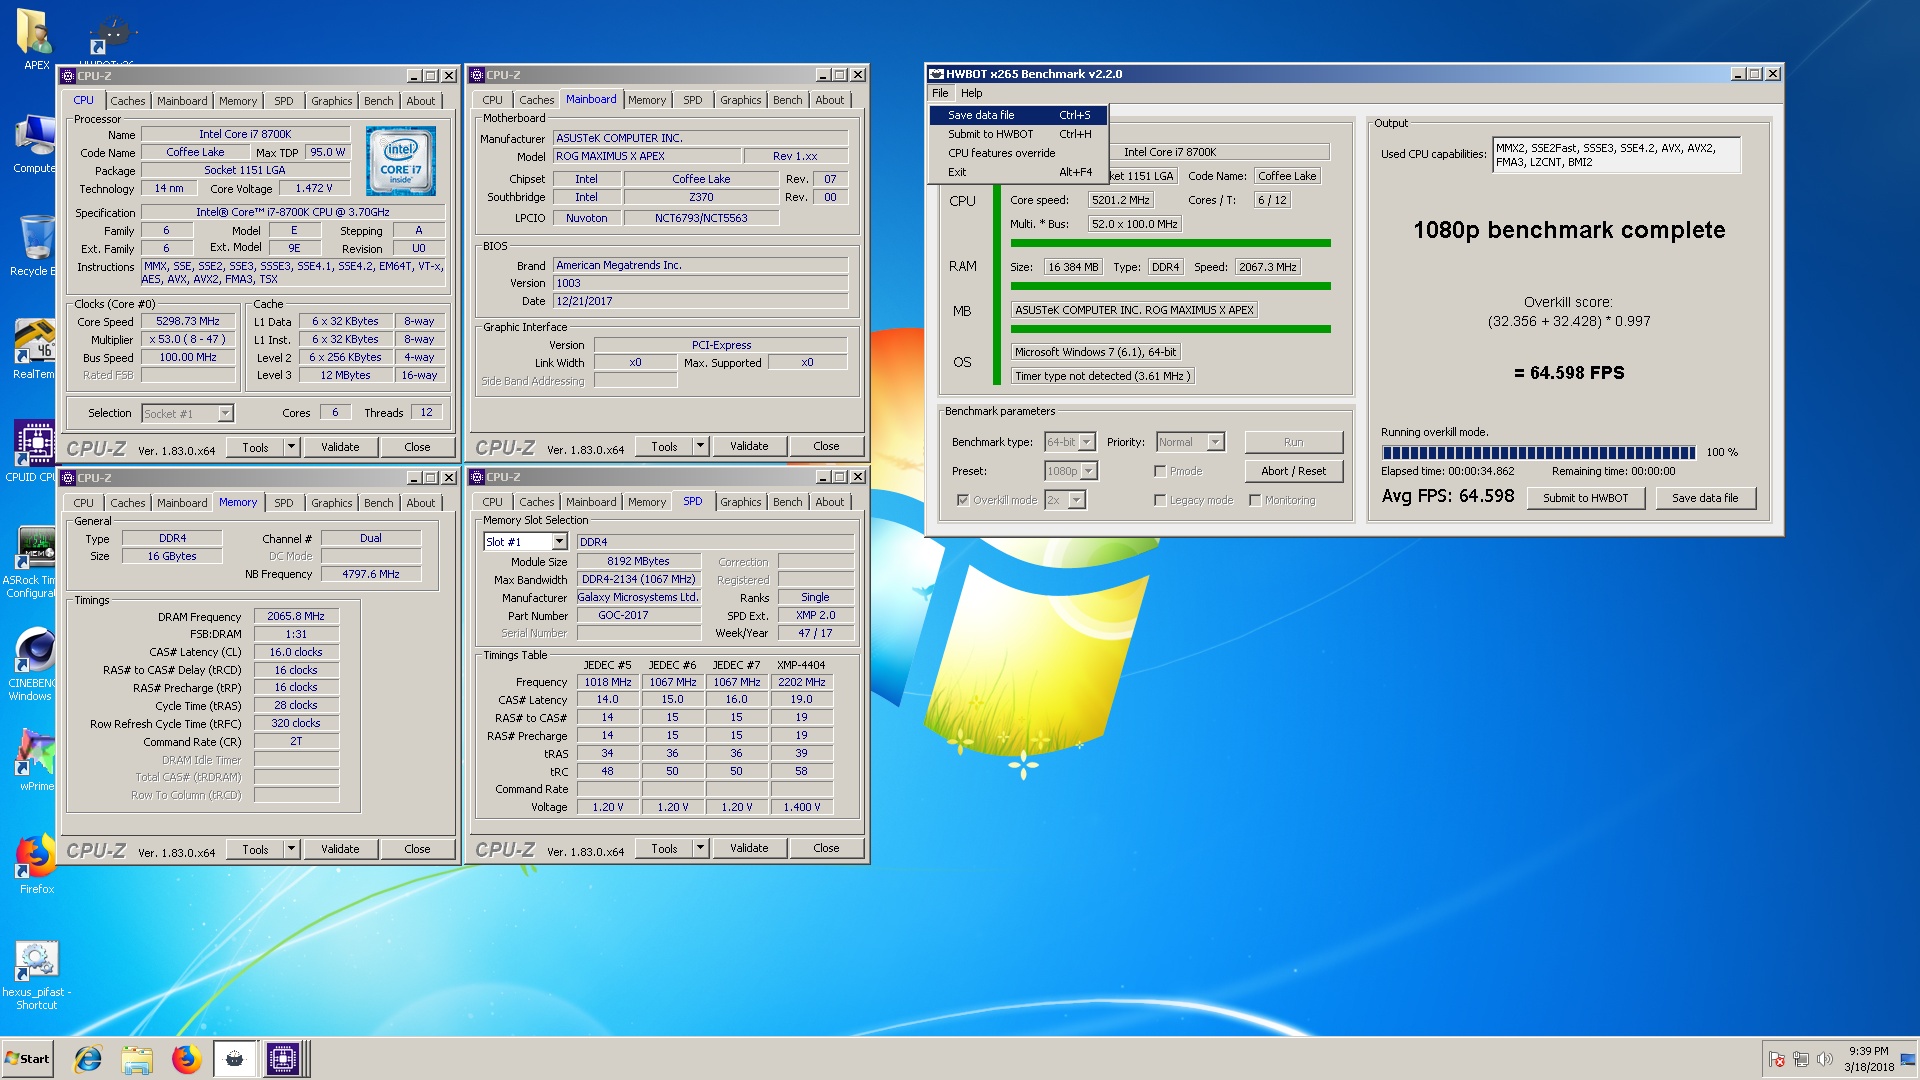Image resolution: width=1920 pixels, height=1080 pixels.
Task: Click the Action Center flag tray icon
Action: [1776, 1059]
